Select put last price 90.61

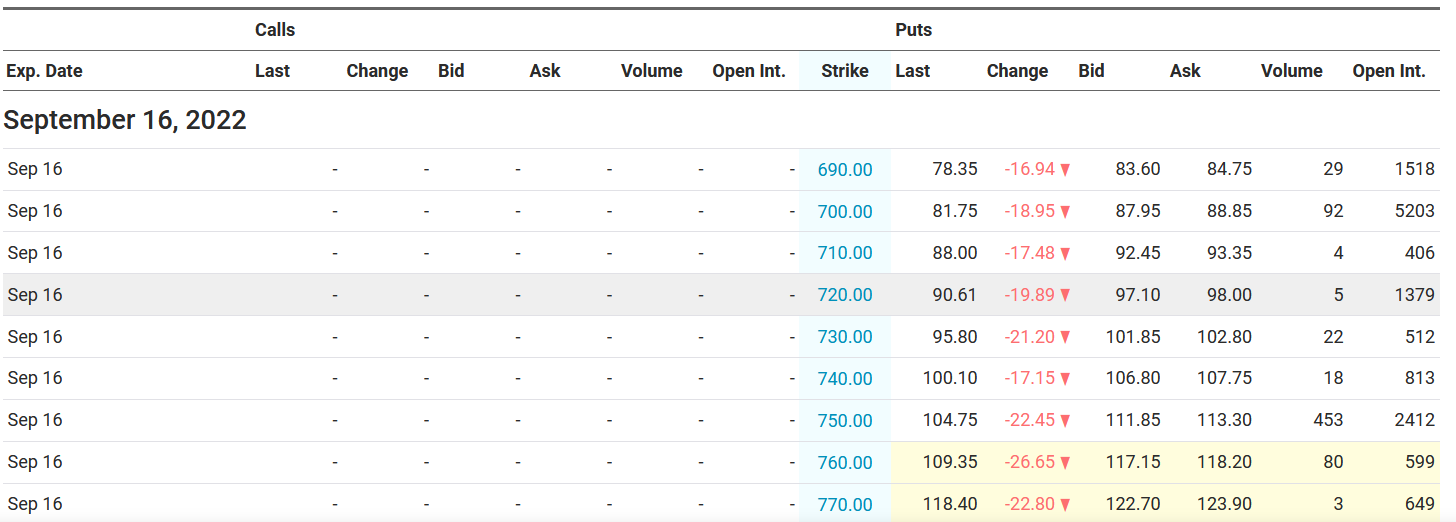coord(954,295)
